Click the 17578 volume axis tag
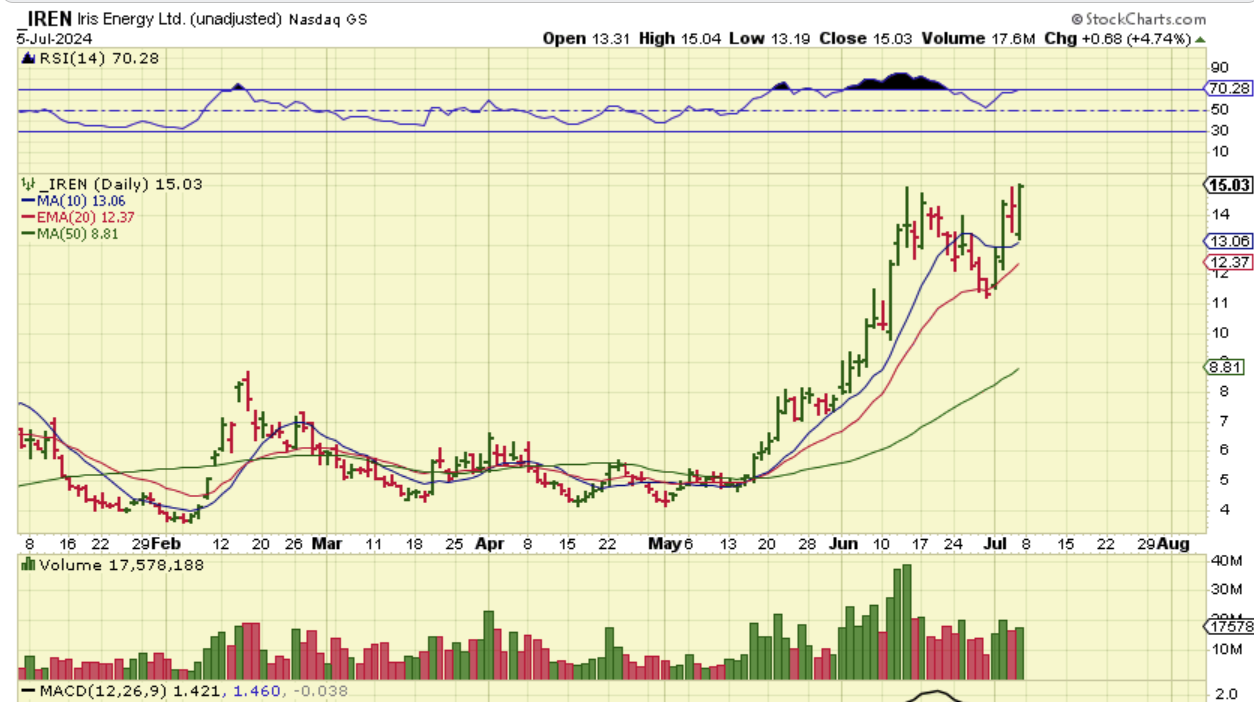This screenshot has width=1254, height=702. pyautogui.click(x=1229, y=626)
